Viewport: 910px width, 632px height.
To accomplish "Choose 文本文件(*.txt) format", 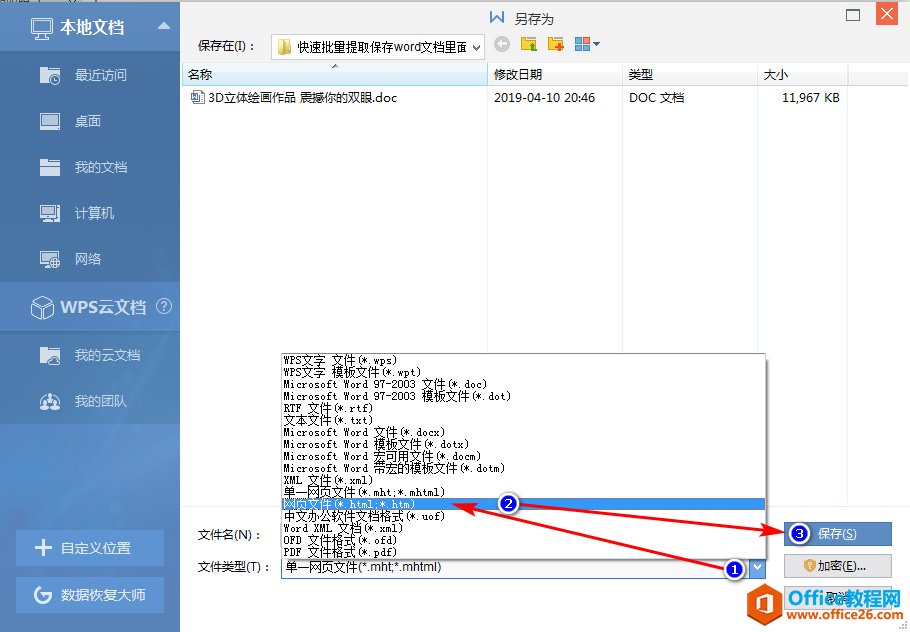I will tap(523, 420).
